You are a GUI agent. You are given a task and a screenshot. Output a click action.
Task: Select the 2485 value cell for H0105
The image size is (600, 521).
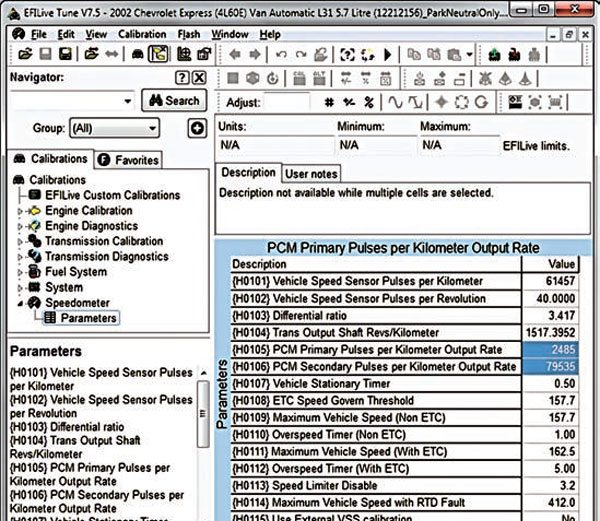(x=551, y=349)
